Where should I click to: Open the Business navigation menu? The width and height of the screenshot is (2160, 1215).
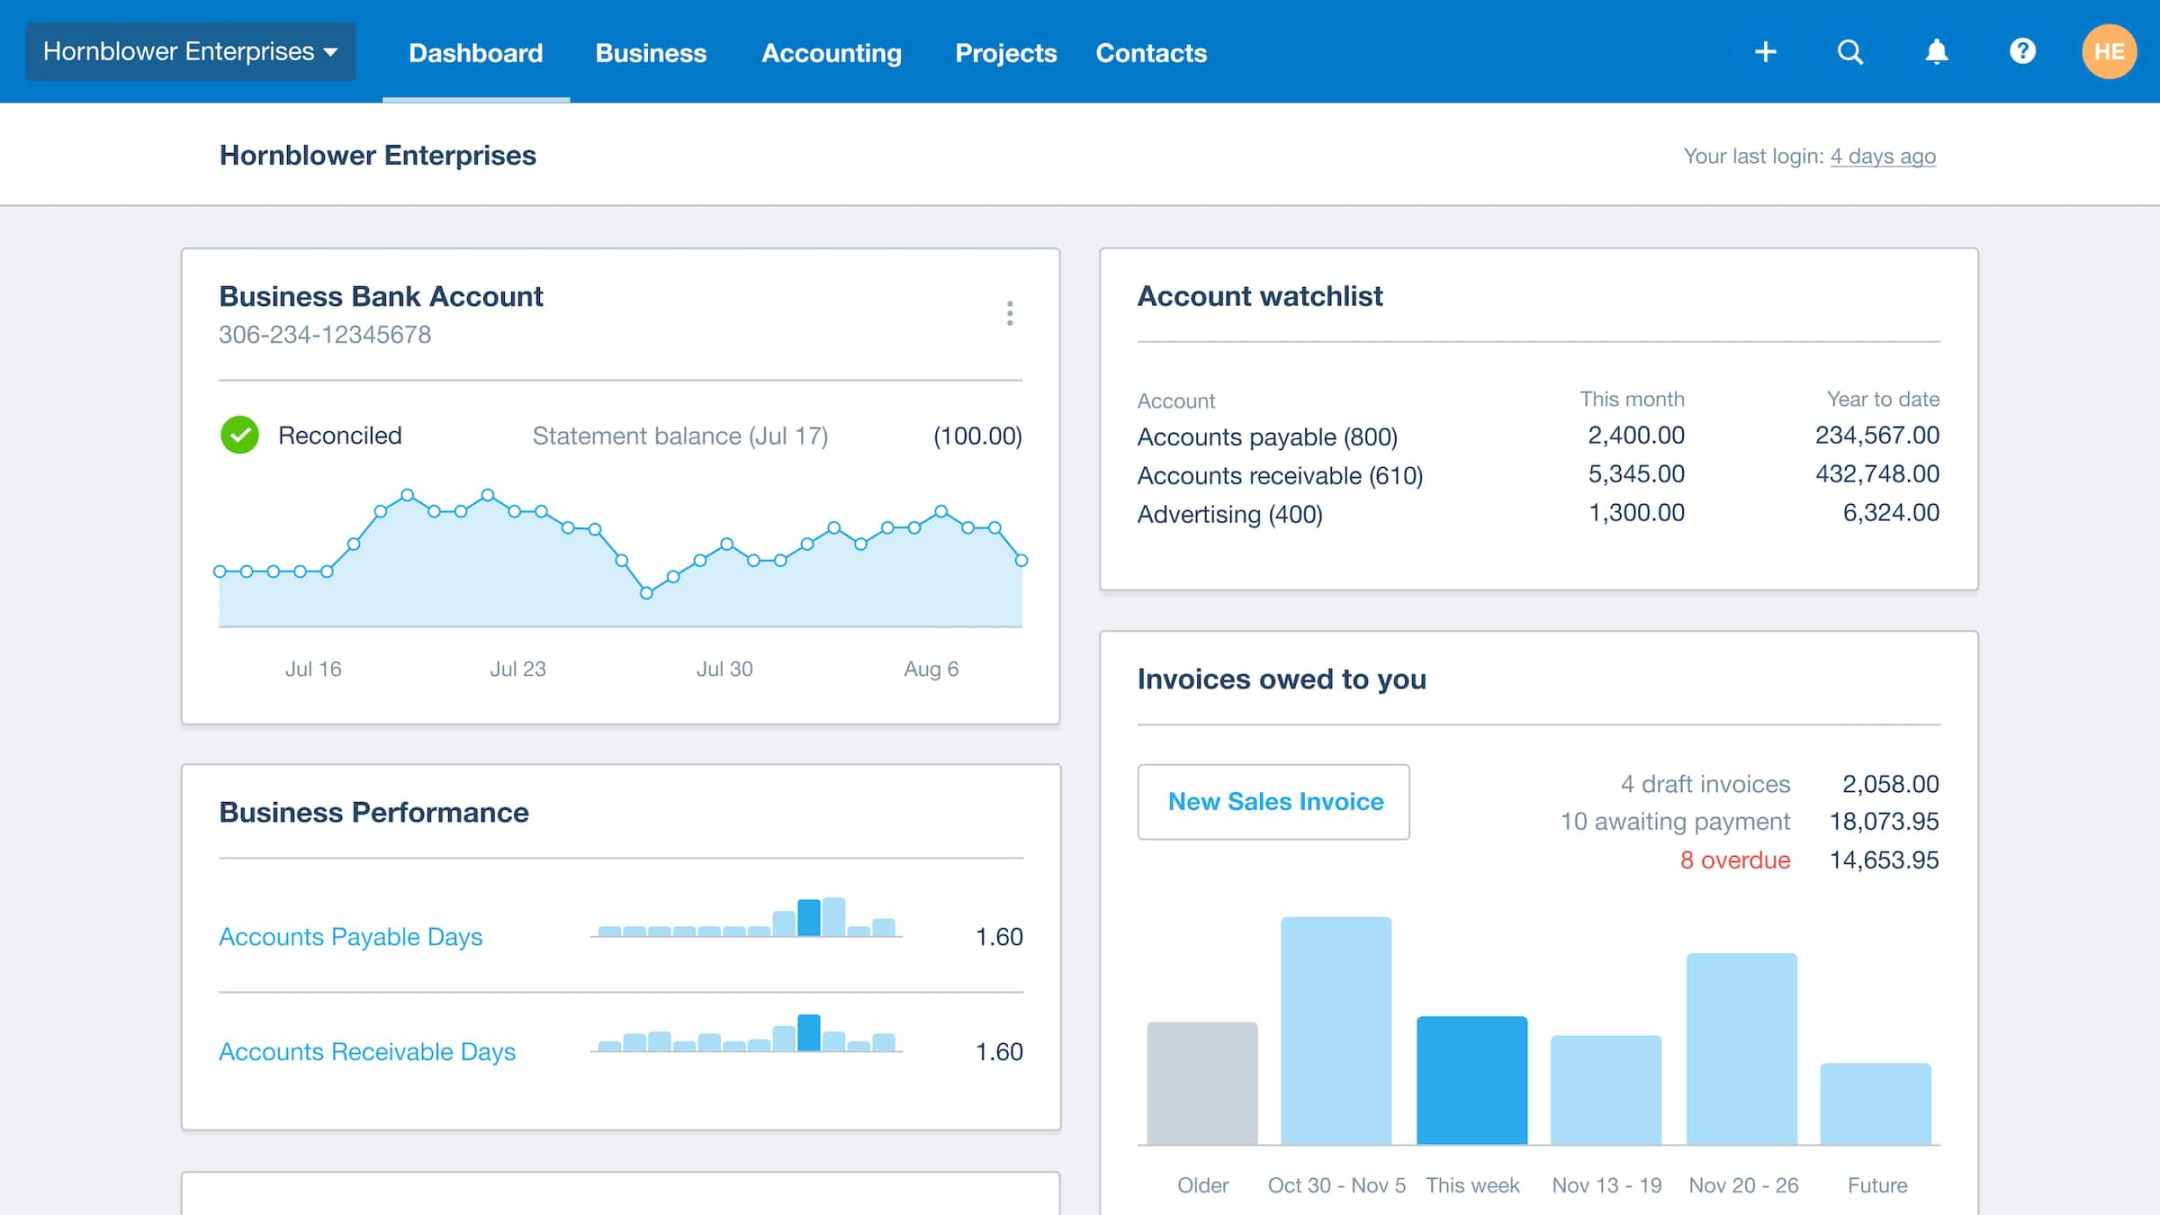pyautogui.click(x=651, y=52)
